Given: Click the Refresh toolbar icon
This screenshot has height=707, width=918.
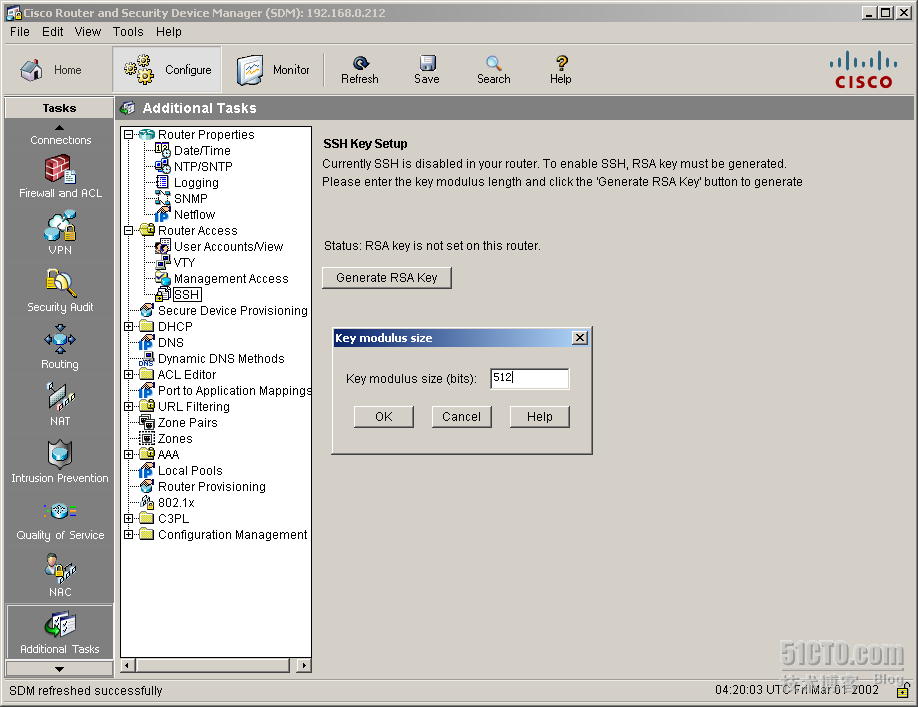Looking at the screenshot, I should (x=359, y=70).
